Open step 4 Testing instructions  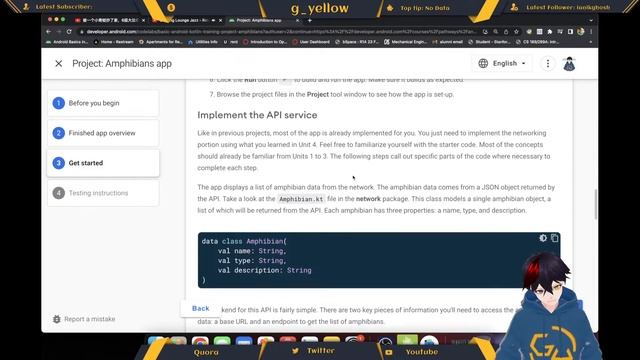tap(103, 193)
